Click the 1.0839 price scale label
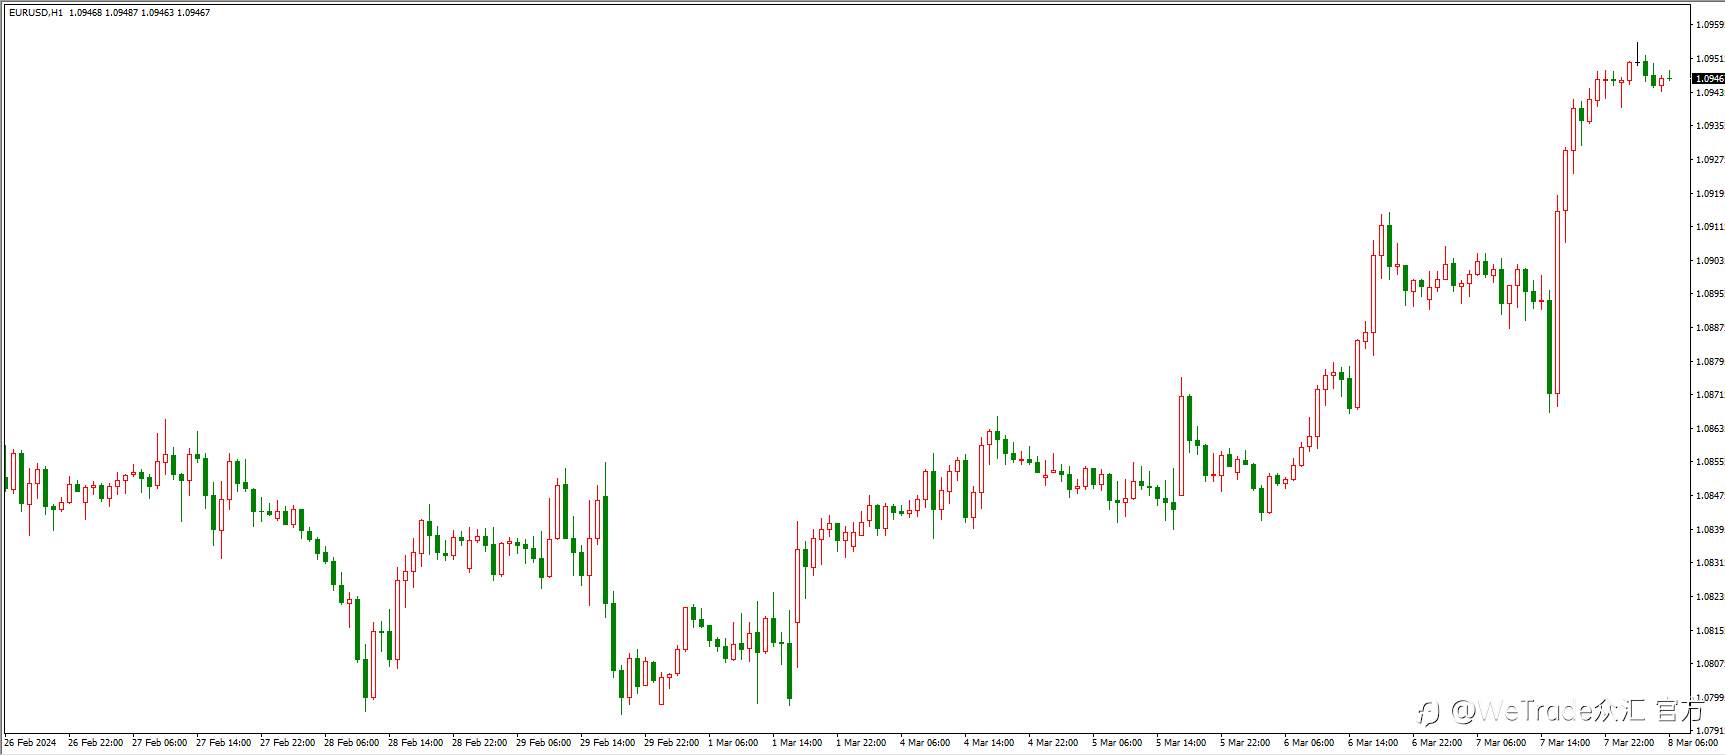Screen dimensions: 1725x756 click(x=1710, y=530)
